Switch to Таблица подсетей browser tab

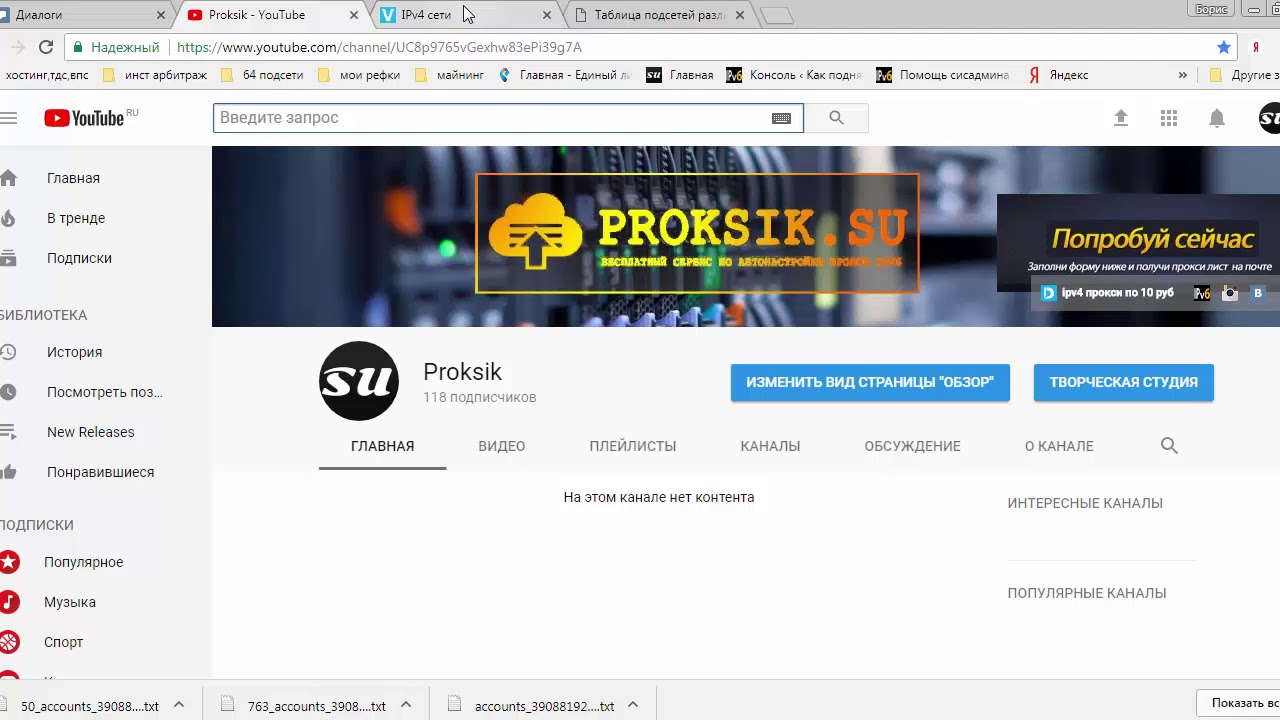(660, 15)
